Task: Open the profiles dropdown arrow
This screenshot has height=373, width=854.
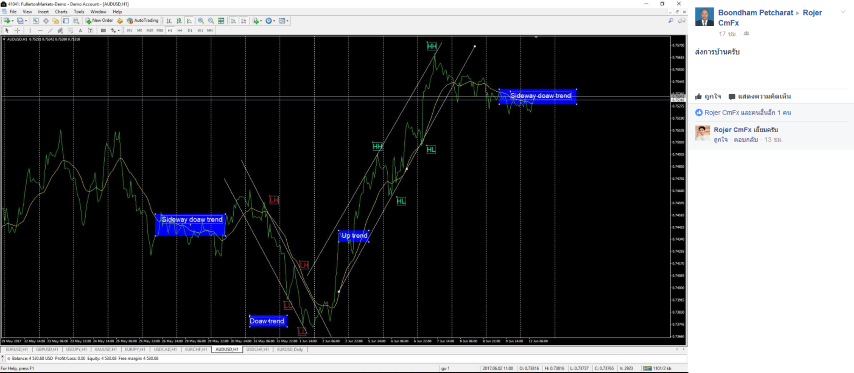Action: click(27, 21)
